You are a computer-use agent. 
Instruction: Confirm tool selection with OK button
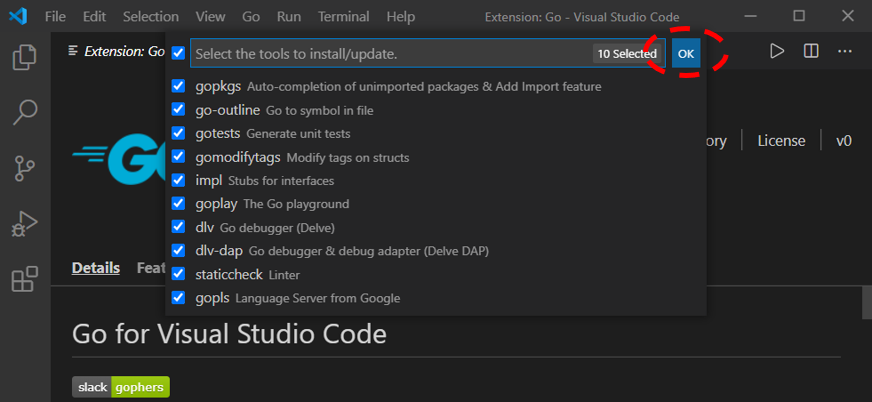click(686, 54)
